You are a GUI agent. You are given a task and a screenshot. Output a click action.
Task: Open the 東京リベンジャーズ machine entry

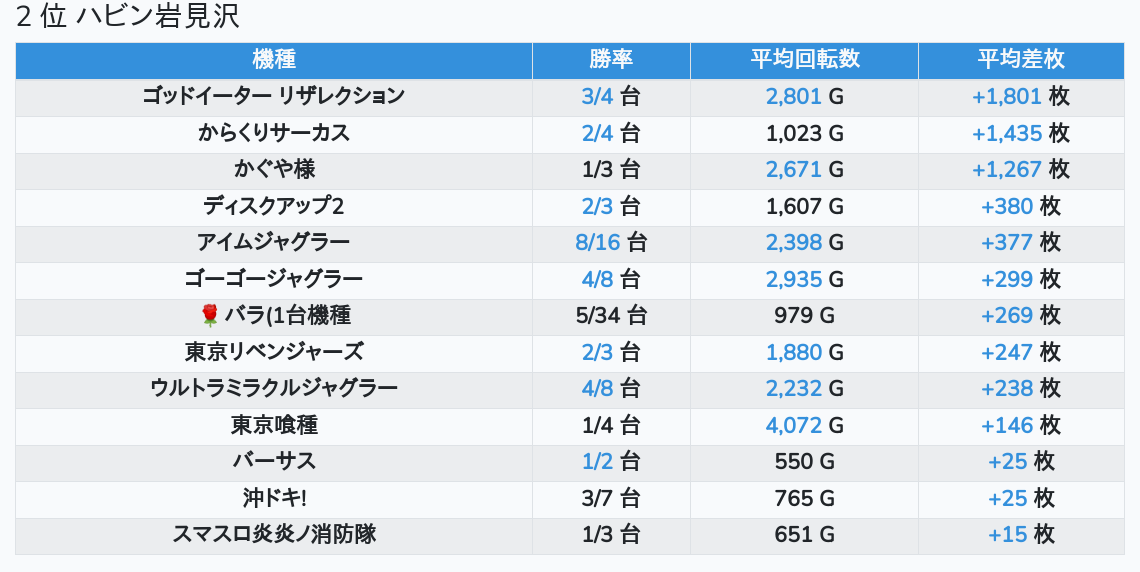(x=273, y=352)
